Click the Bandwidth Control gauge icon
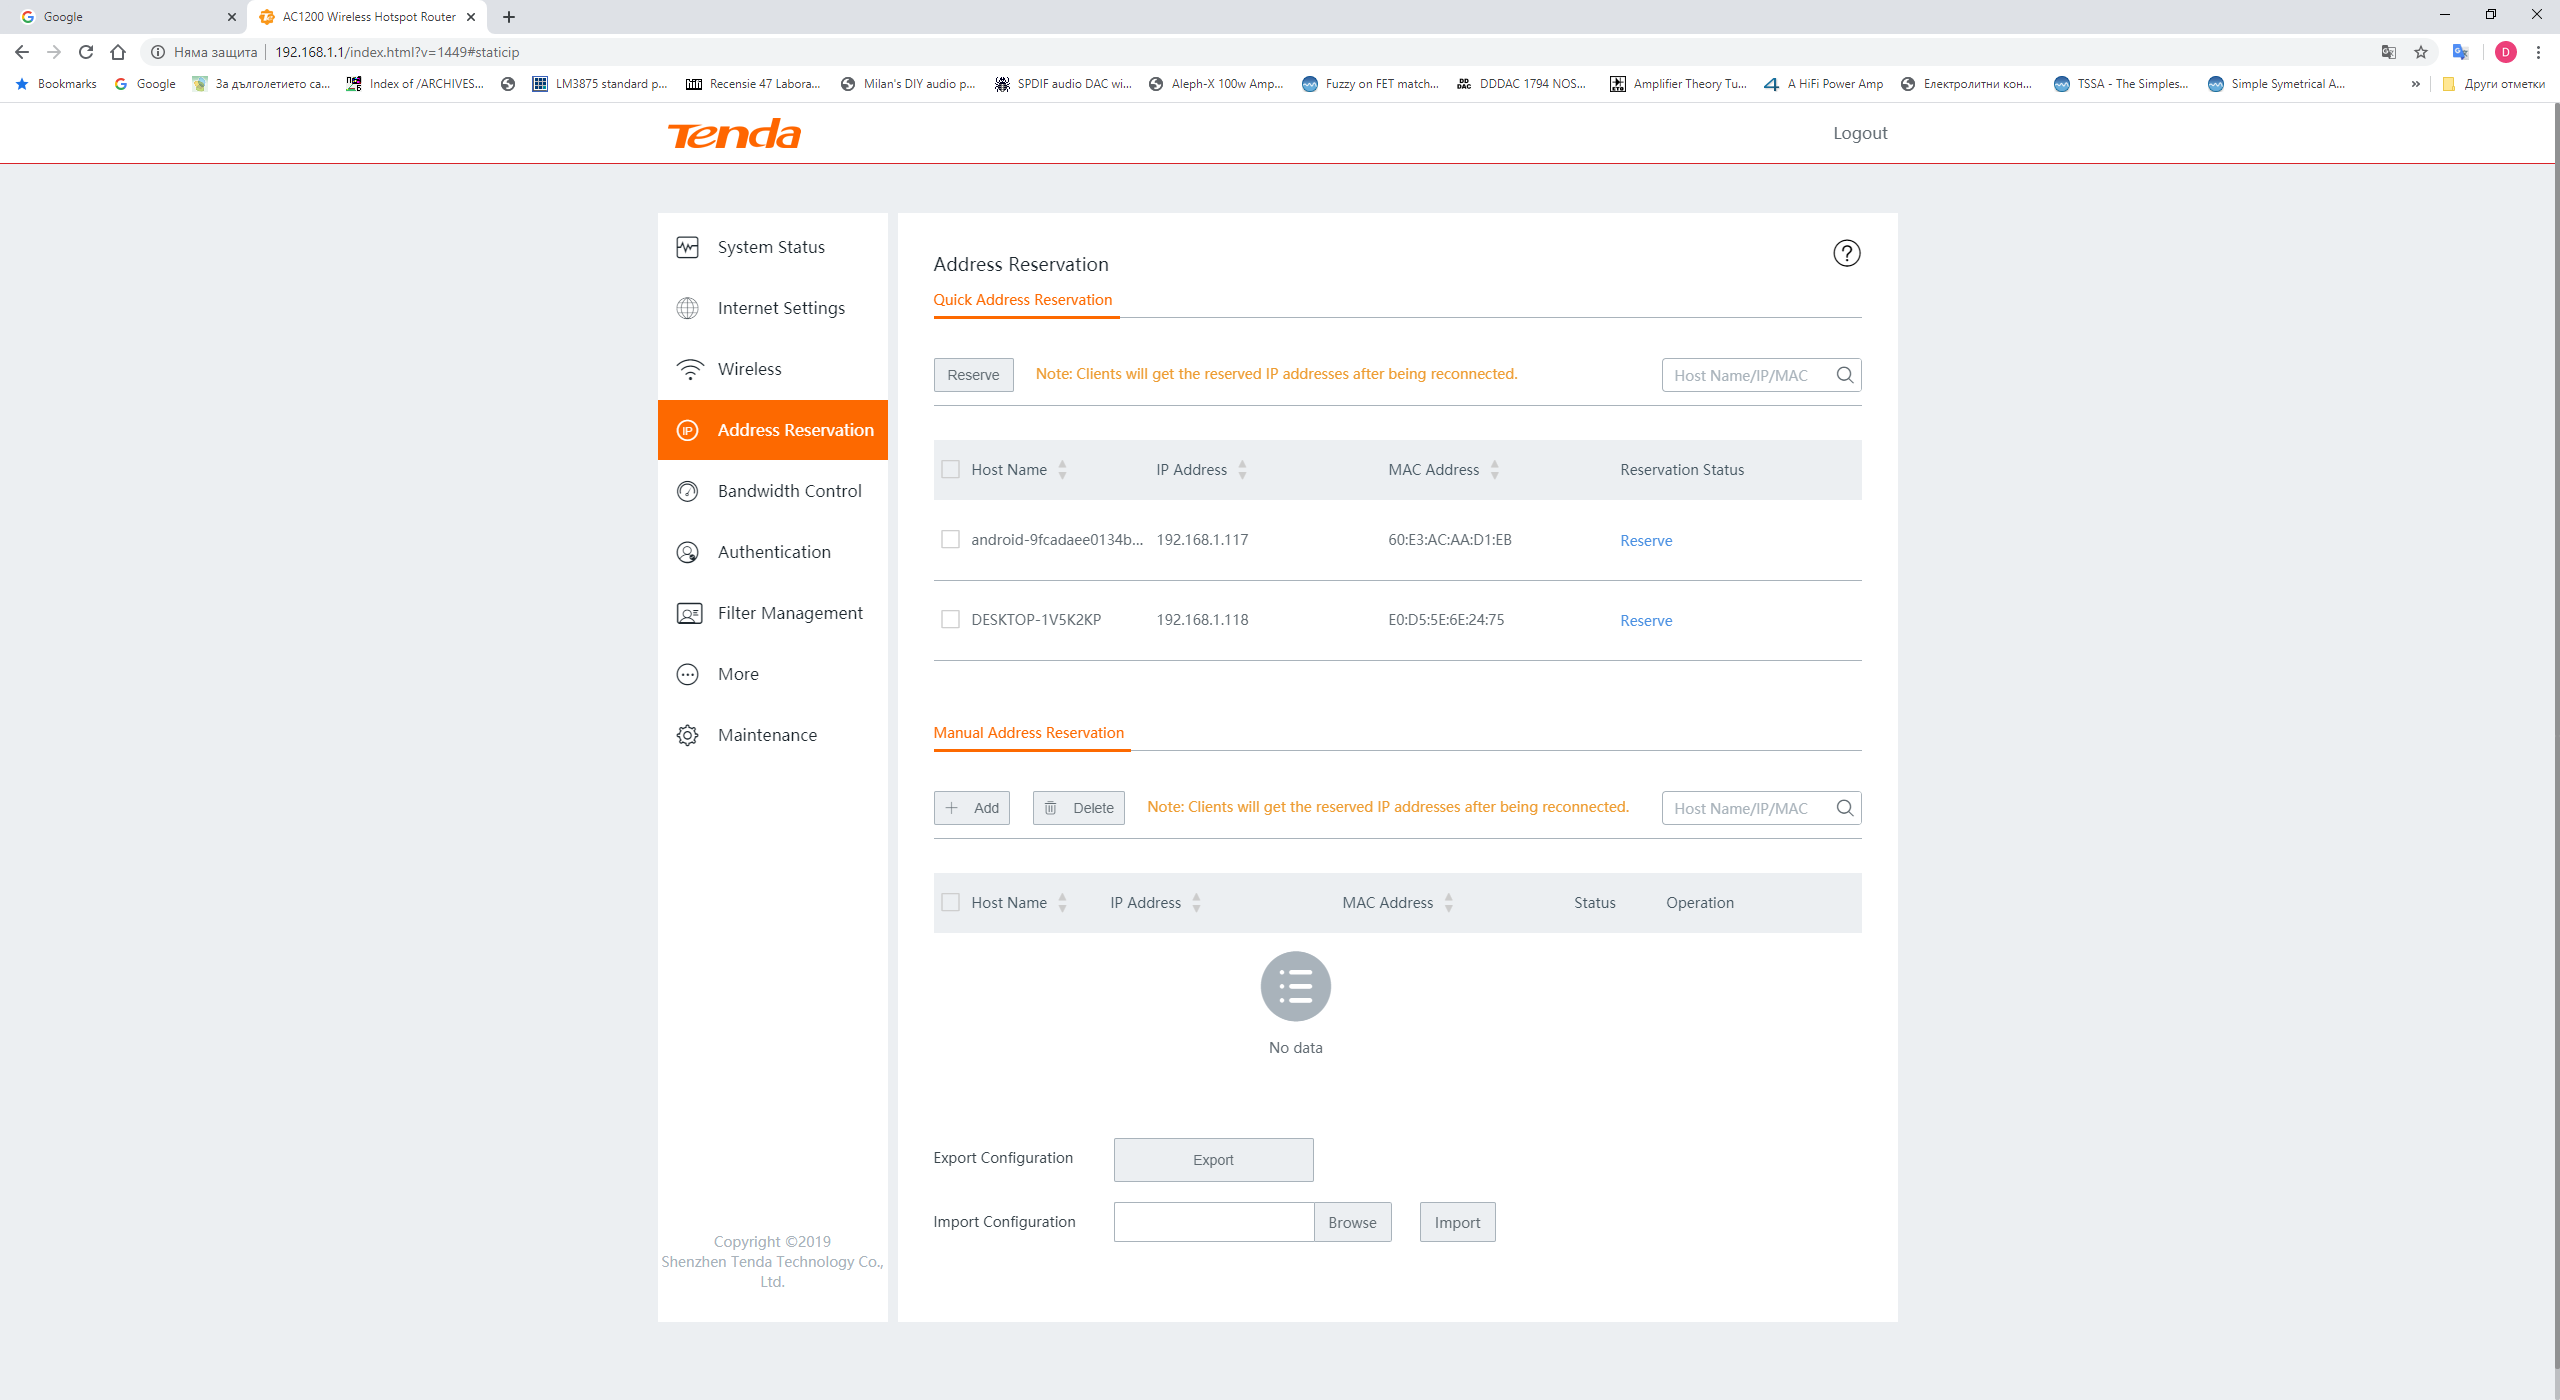The height and width of the screenshot is (1400, 2560). [x=687, y=491]
